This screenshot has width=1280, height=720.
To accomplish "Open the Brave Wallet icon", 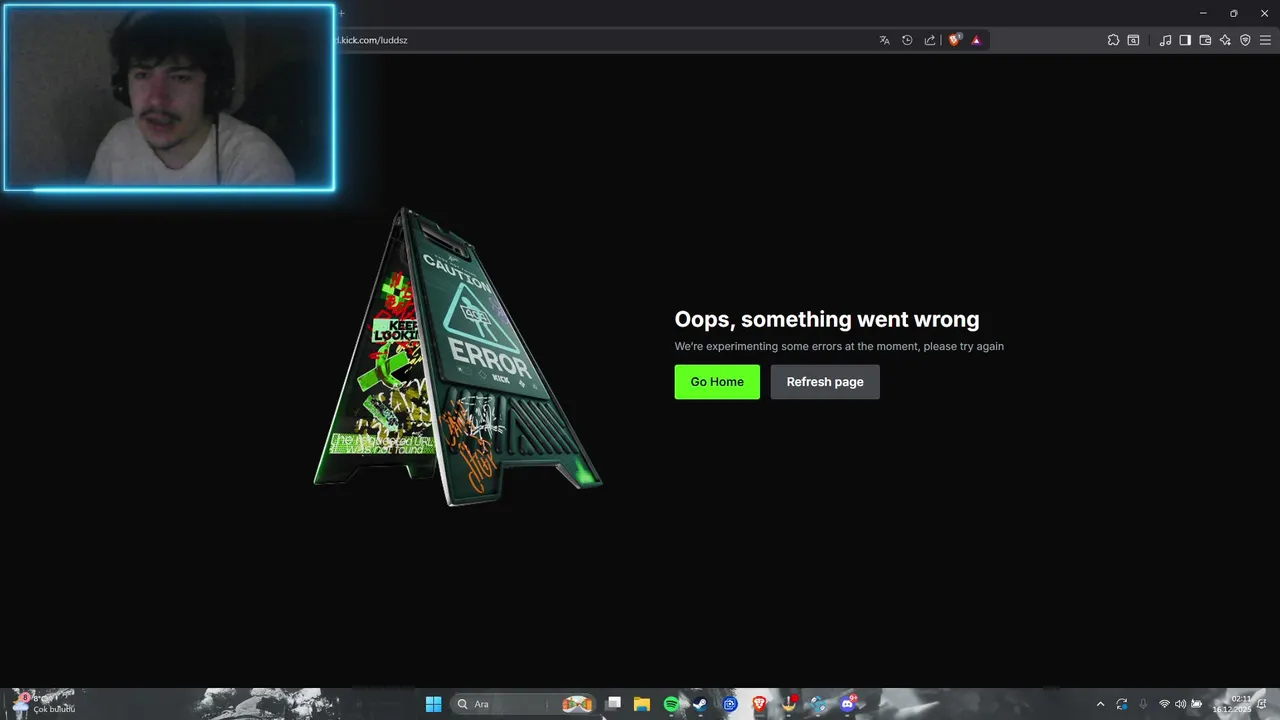I will 1205,40.
